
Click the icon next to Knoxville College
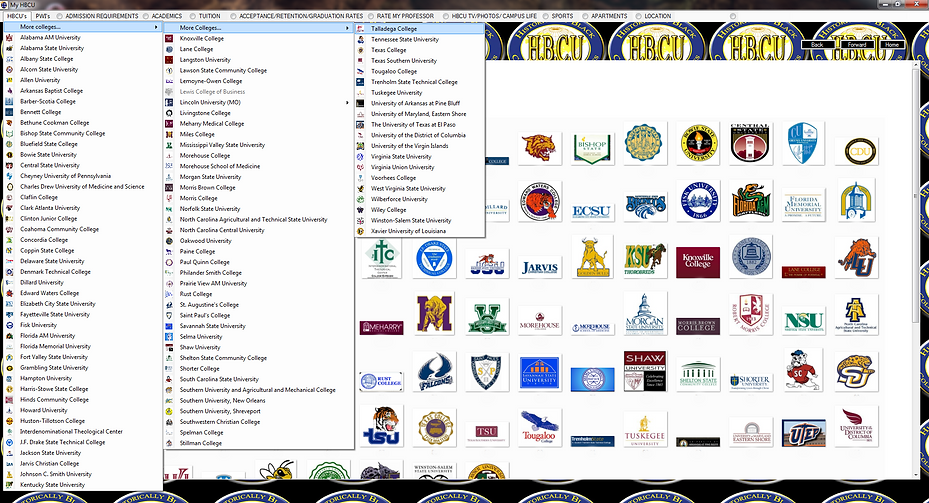click(169, 39)
